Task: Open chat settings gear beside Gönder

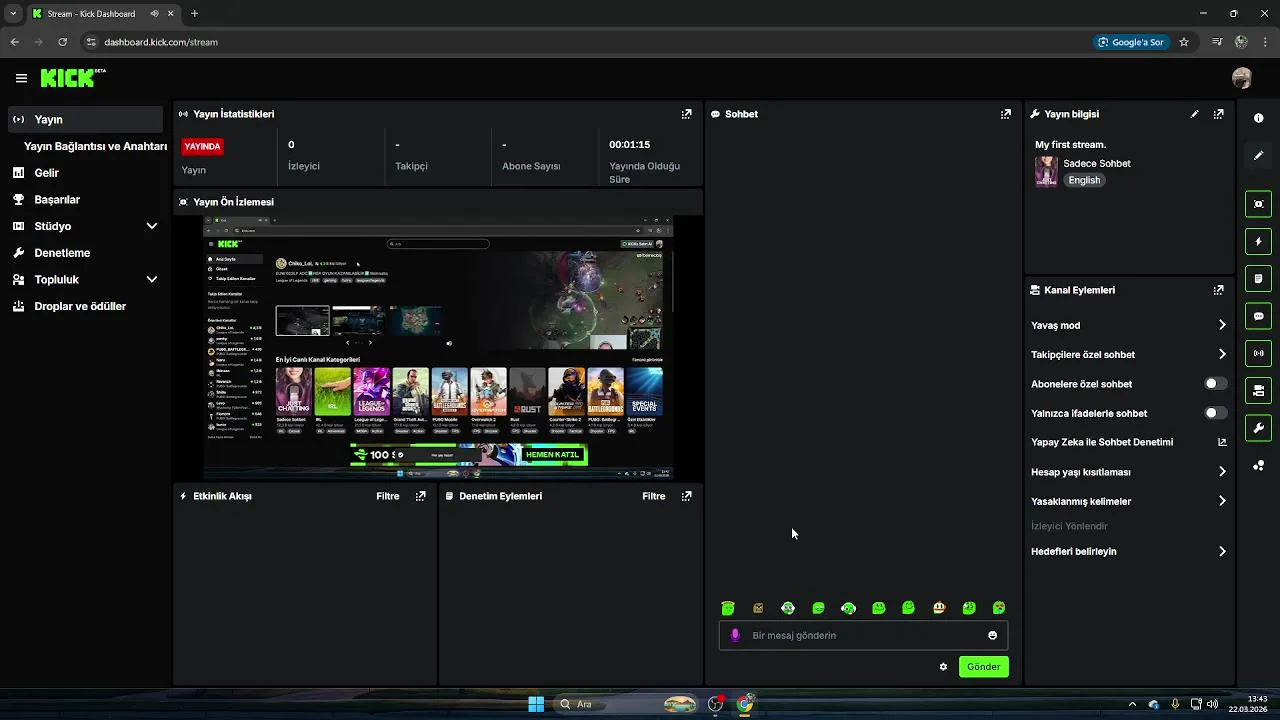Action: click(943, 667)
